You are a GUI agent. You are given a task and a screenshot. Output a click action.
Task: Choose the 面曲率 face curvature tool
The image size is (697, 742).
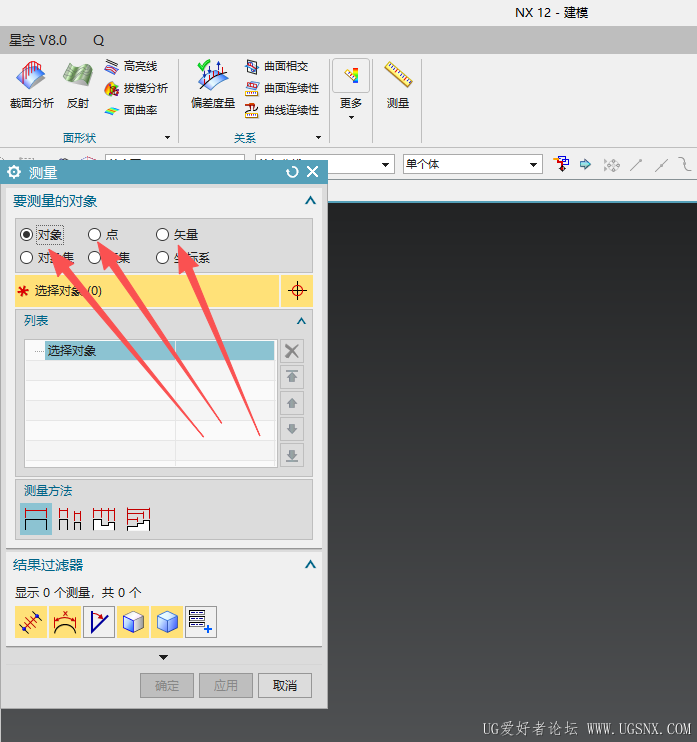coord(131,110)
